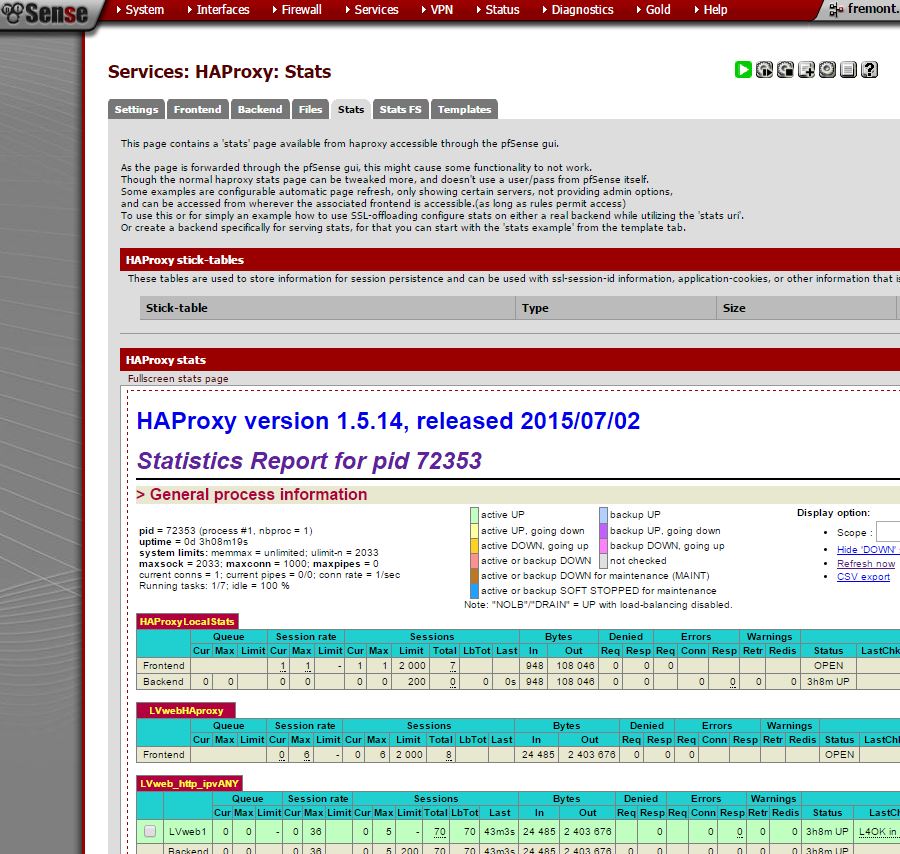Open the Frontend tab
The image size is (900, 854).
pyautogui.click(x=197, y=109)
